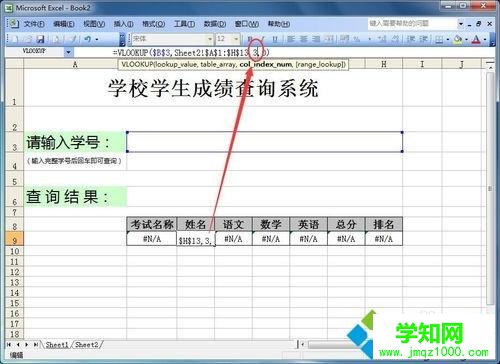Go to the first sheet tab arrow
The height and width of the screenshot is (364, 500).
click(9, 345)
